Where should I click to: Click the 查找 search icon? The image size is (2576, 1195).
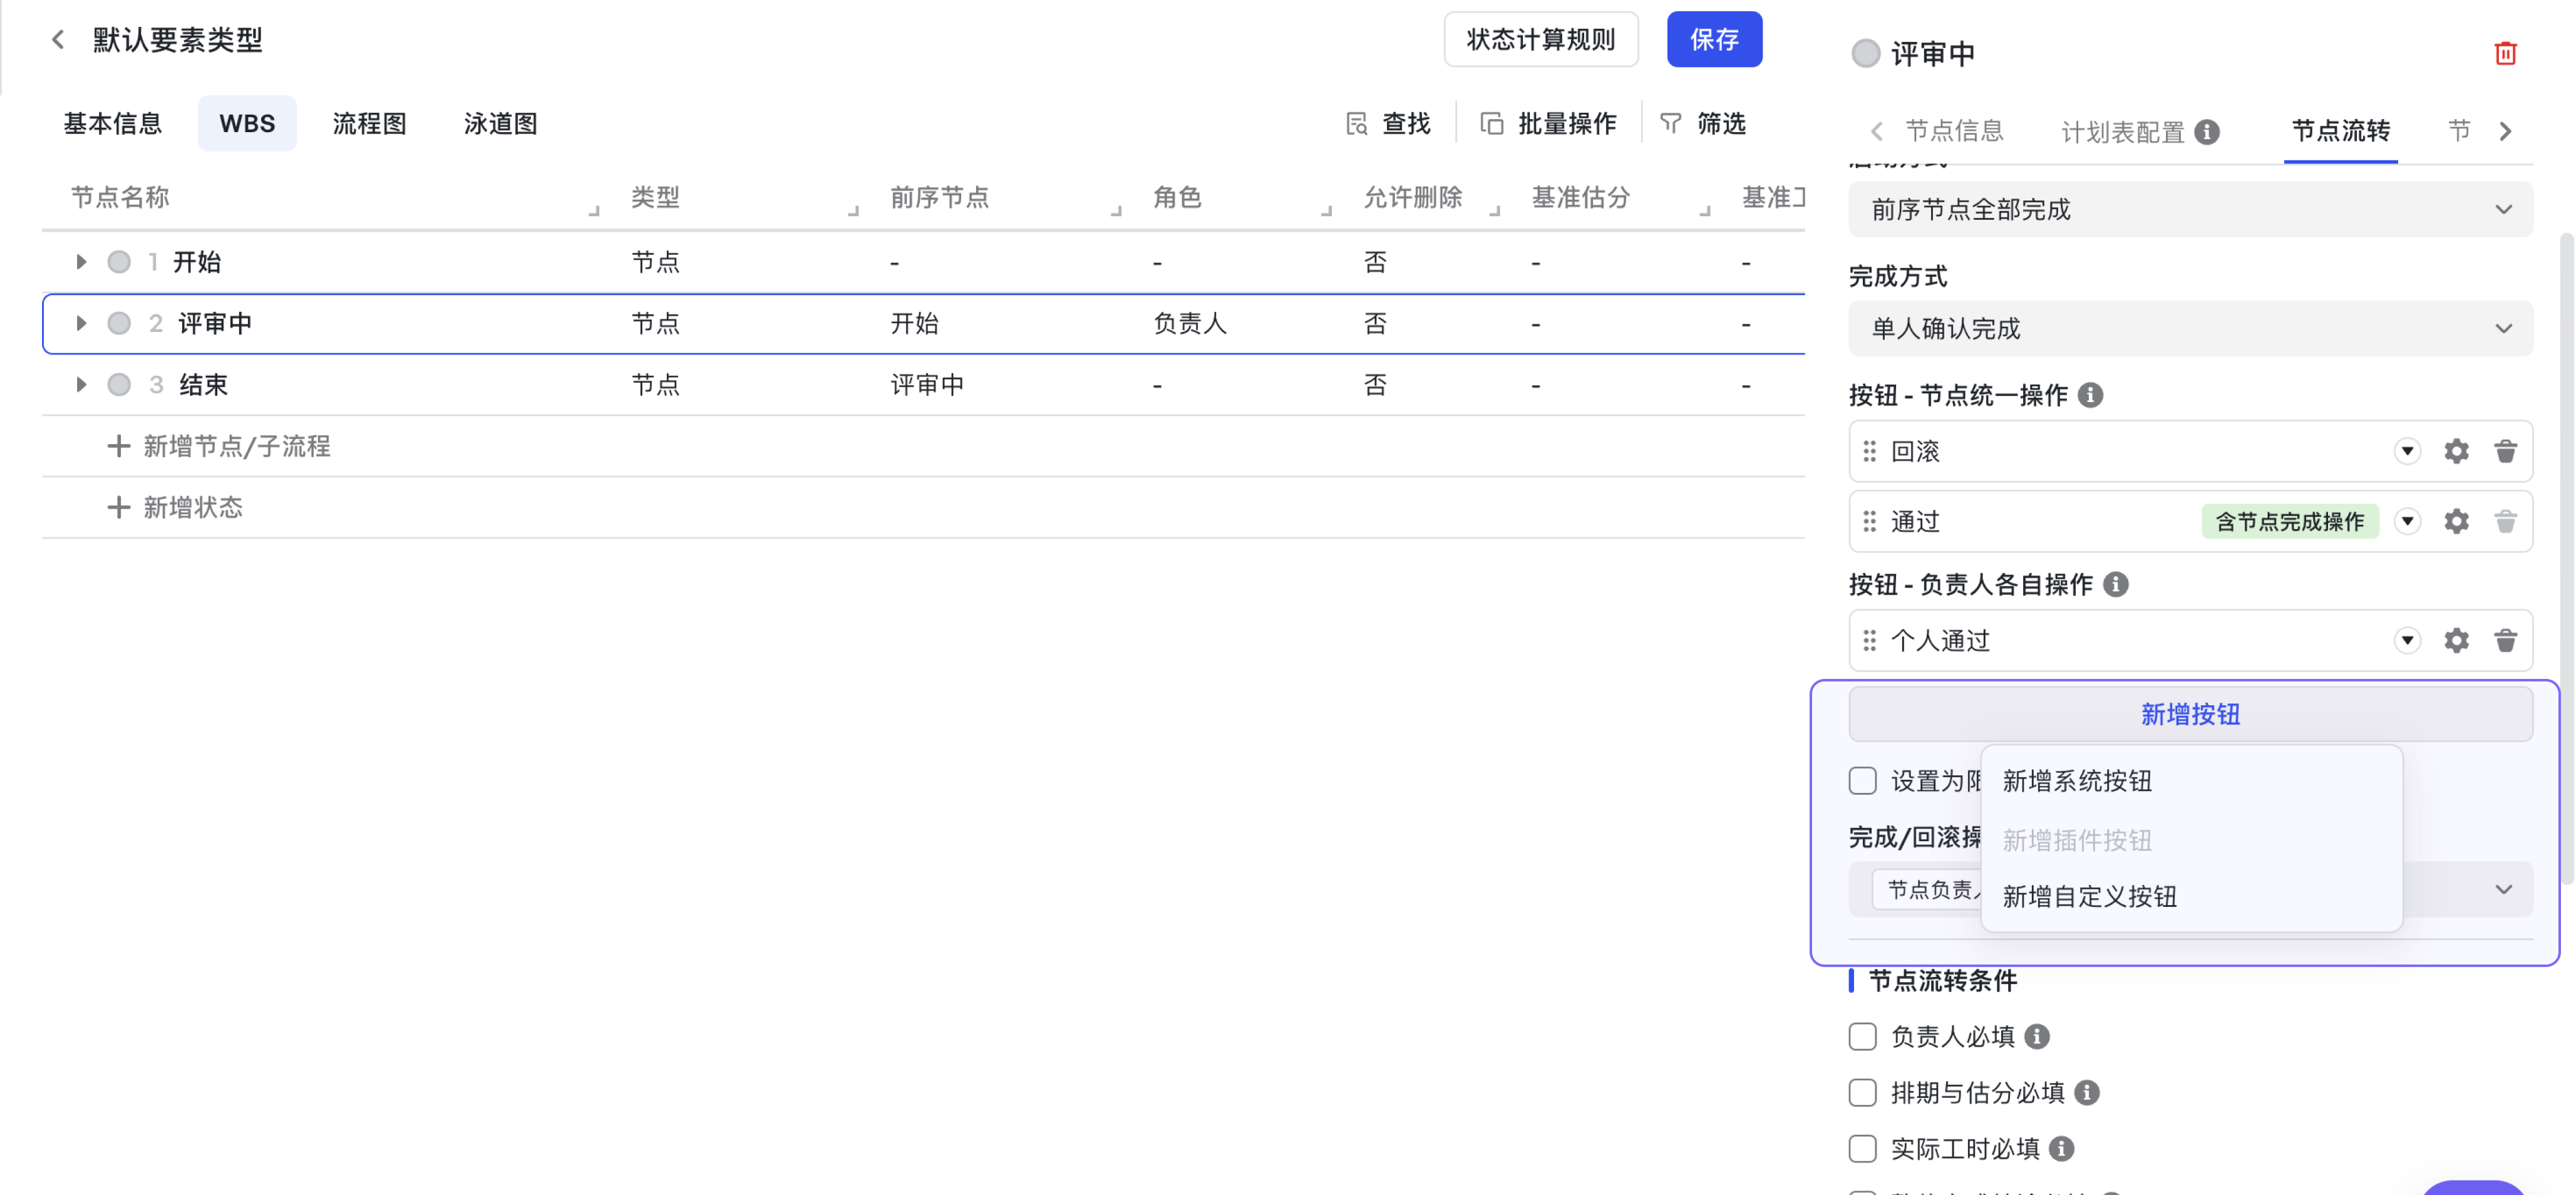click(1357, 124)
